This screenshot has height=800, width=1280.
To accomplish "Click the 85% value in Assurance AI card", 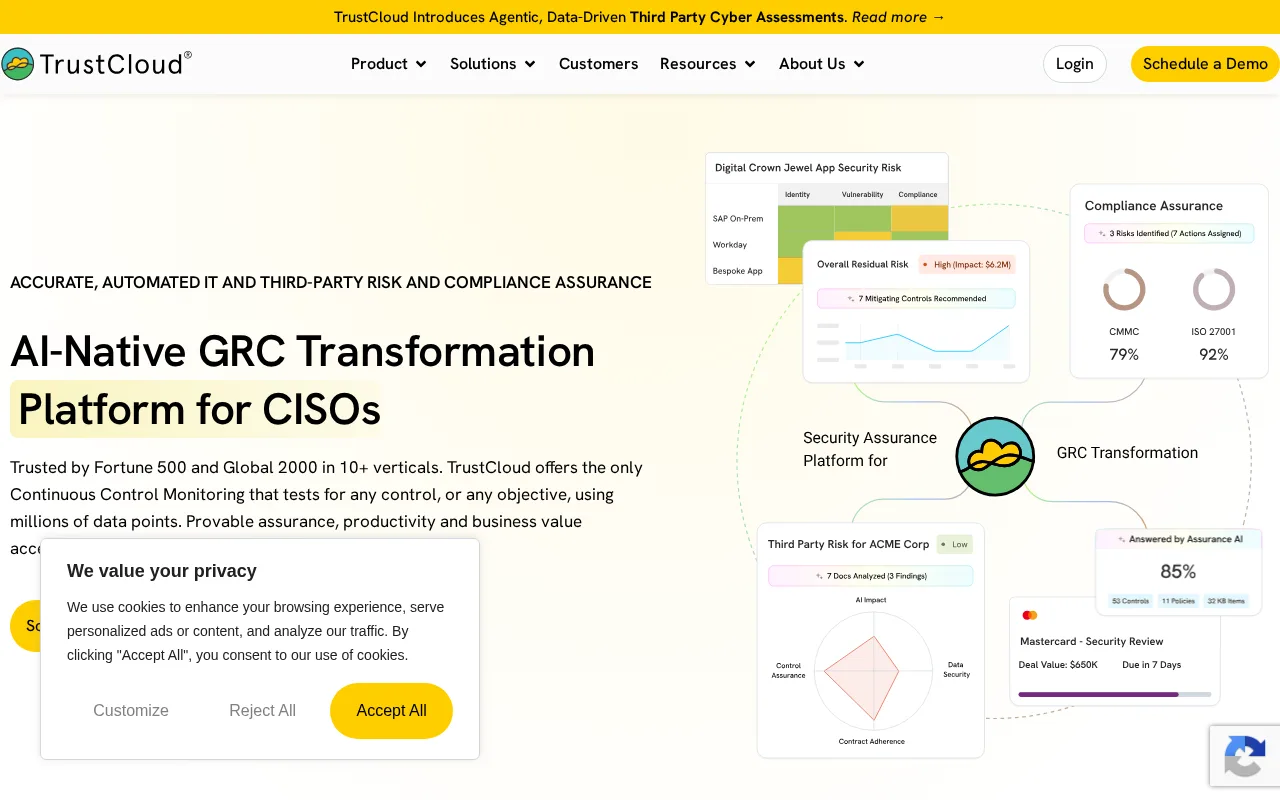I will click(1178, 572).
